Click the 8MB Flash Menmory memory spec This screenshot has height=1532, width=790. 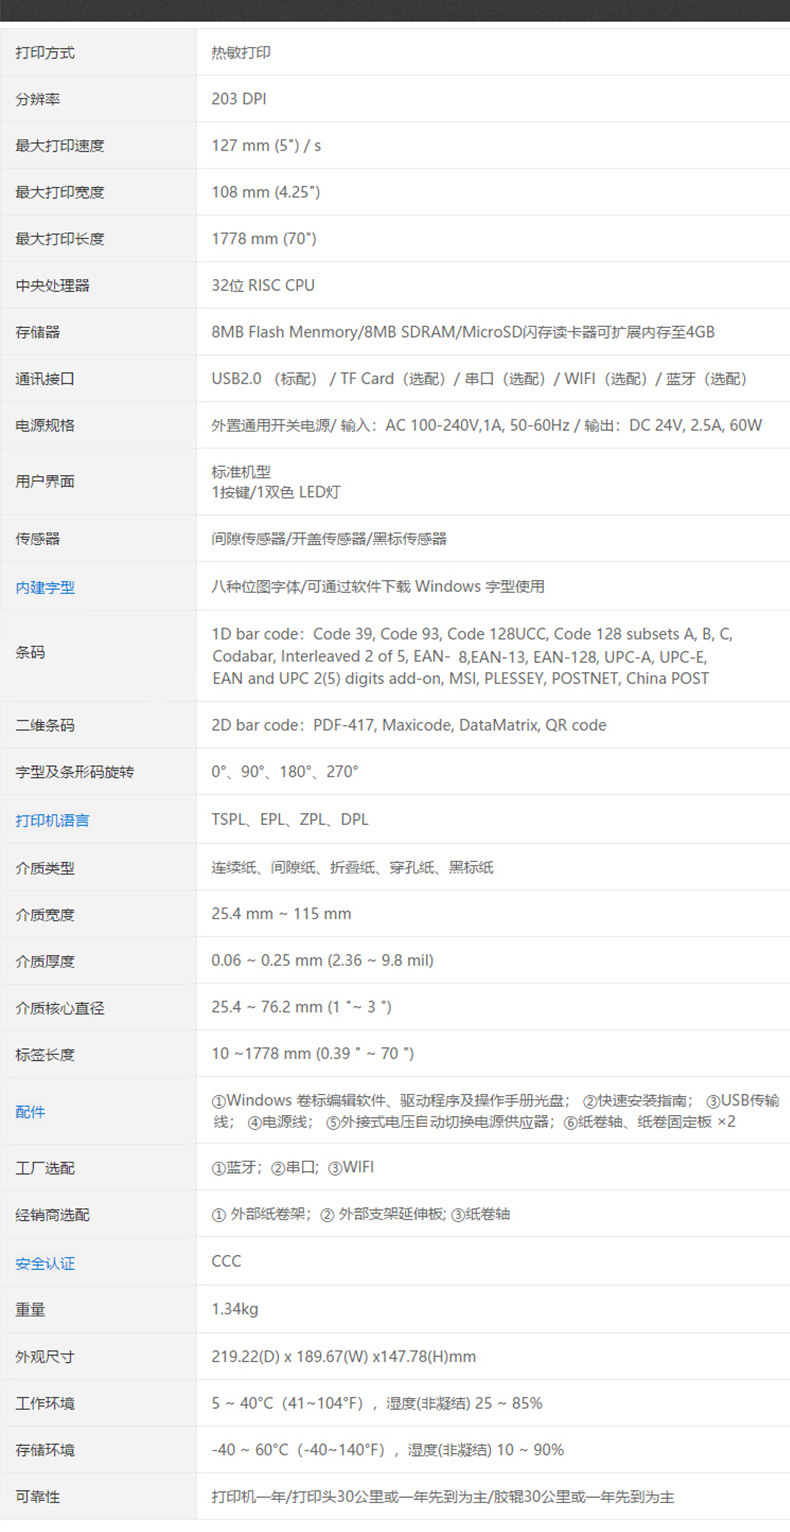(463, 332)
